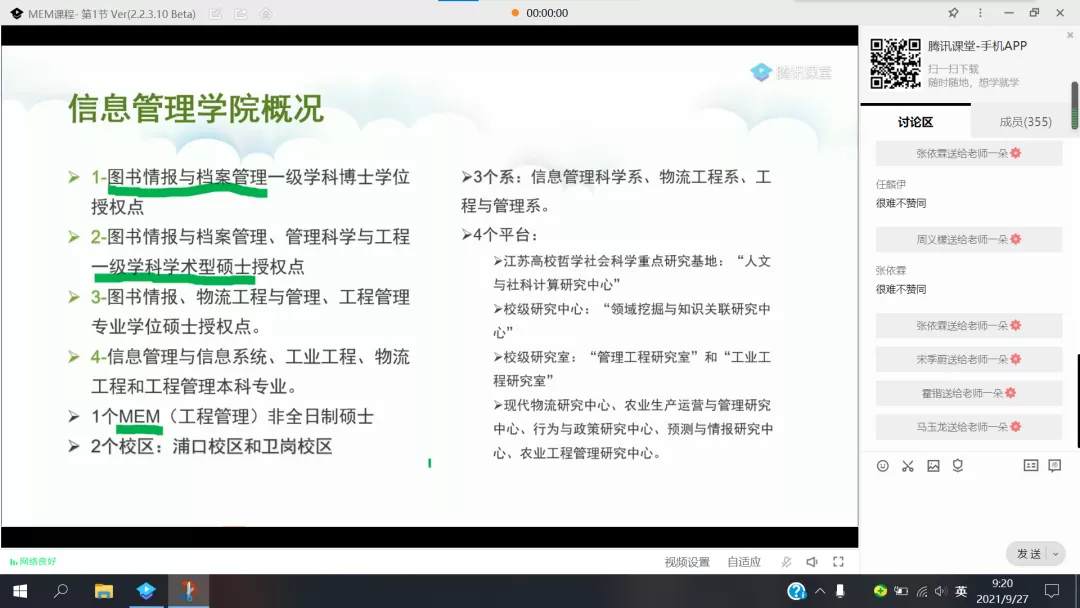Open the emoji picker in chat
Screen dimensions: 1080x608
[x=882, y=466]
